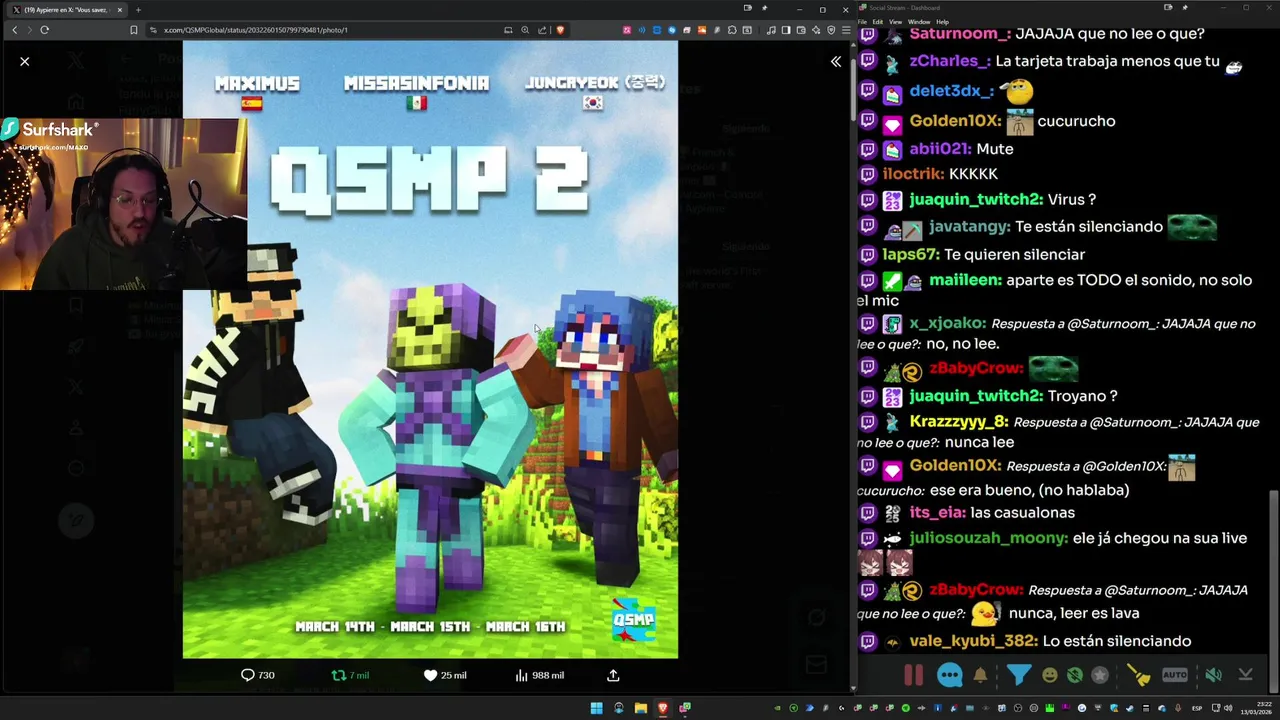The width and height of the screenshot is (1280, 720).
Task: Collapse the side panel with double chevron
Action: point(836,61)
